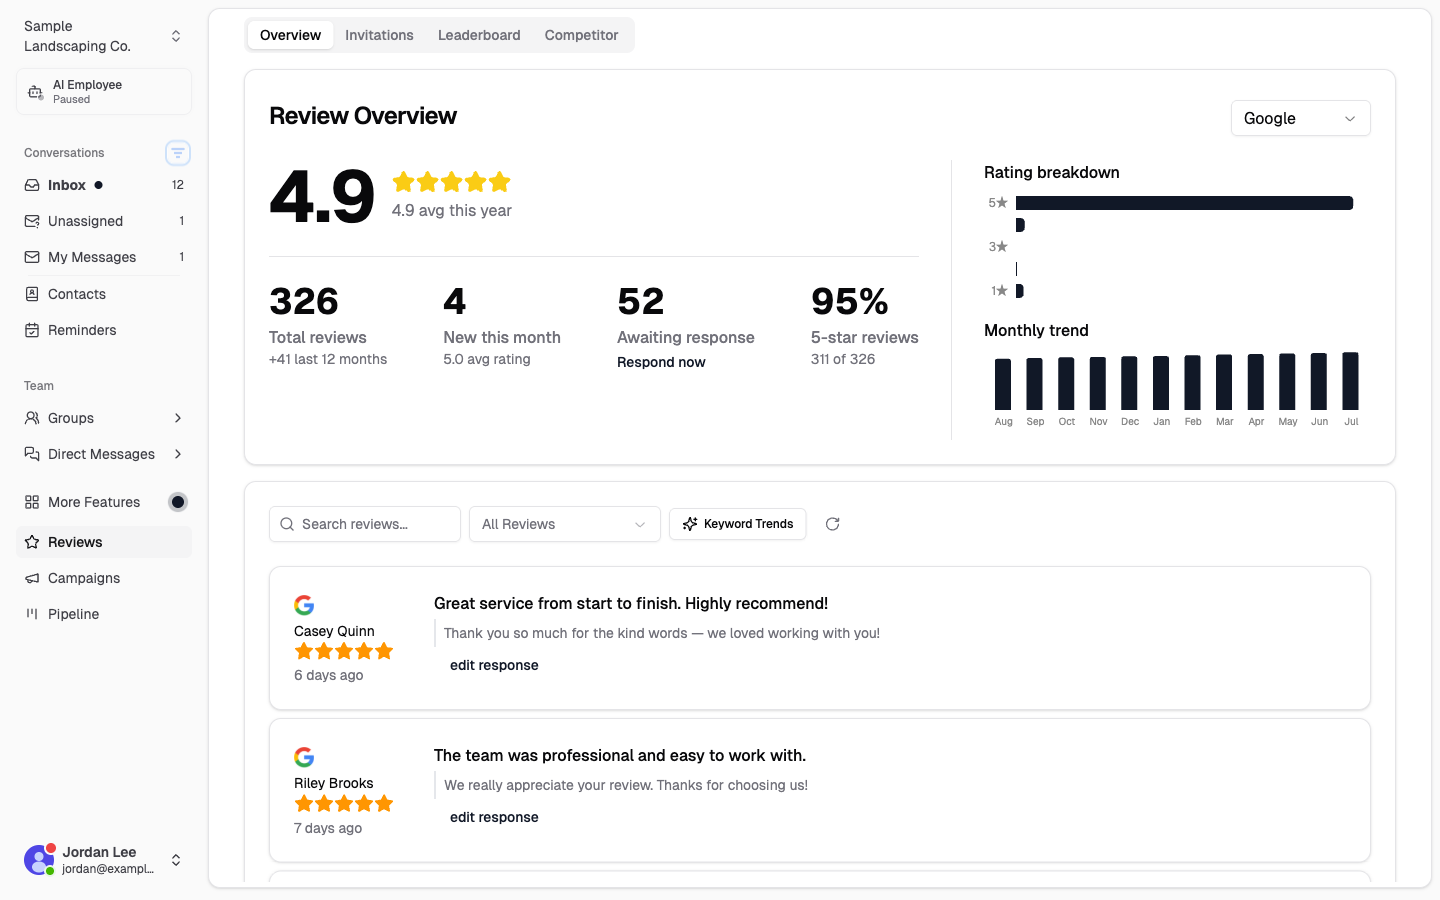Select the Overview tab

click(290, 35)
